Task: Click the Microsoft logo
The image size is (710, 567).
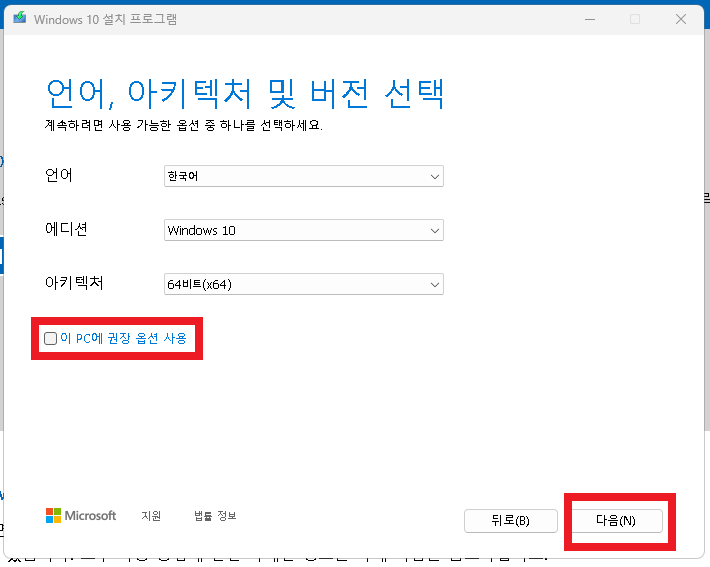Action: click(81, 515)
